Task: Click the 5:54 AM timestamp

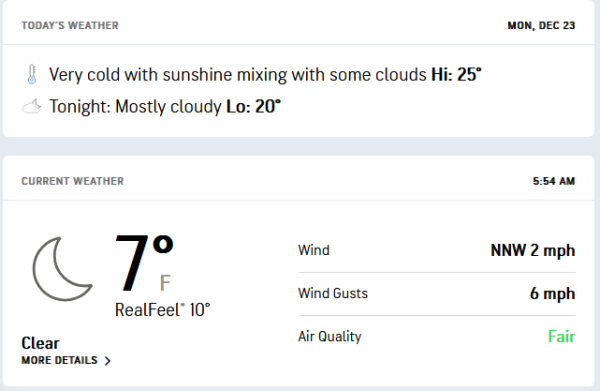Action: tap(554, 181)
